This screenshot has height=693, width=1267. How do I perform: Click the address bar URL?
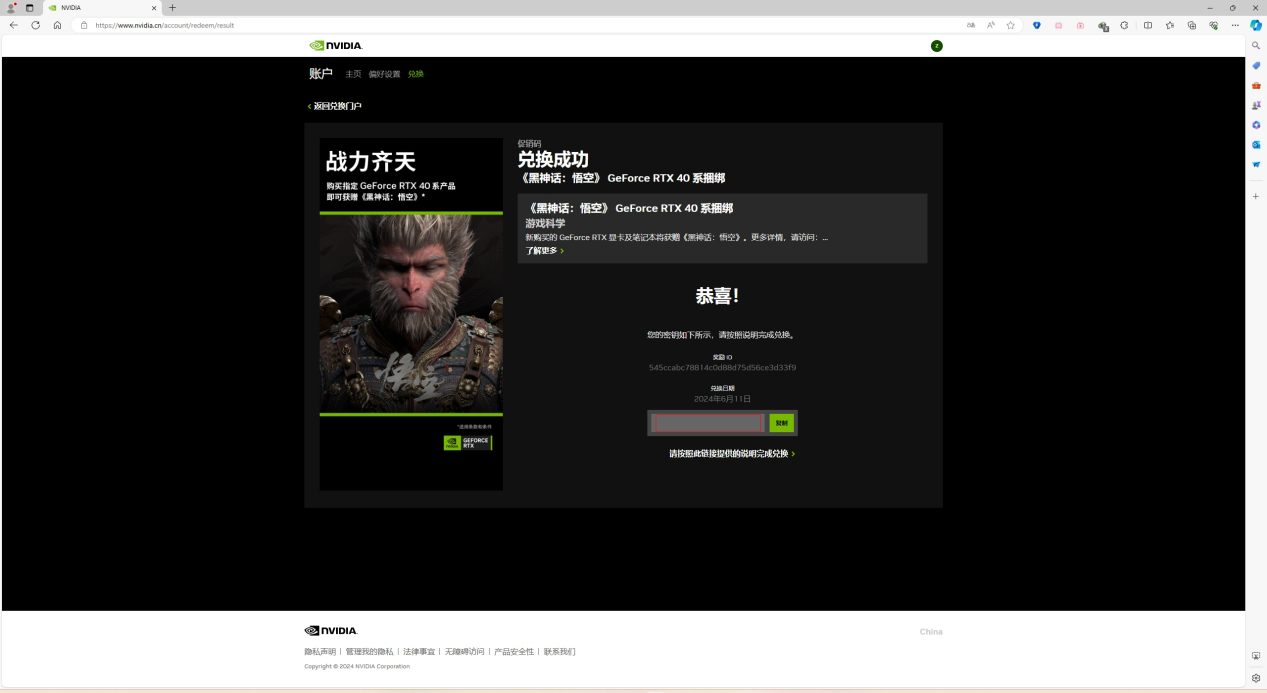(x=165, y=25)
